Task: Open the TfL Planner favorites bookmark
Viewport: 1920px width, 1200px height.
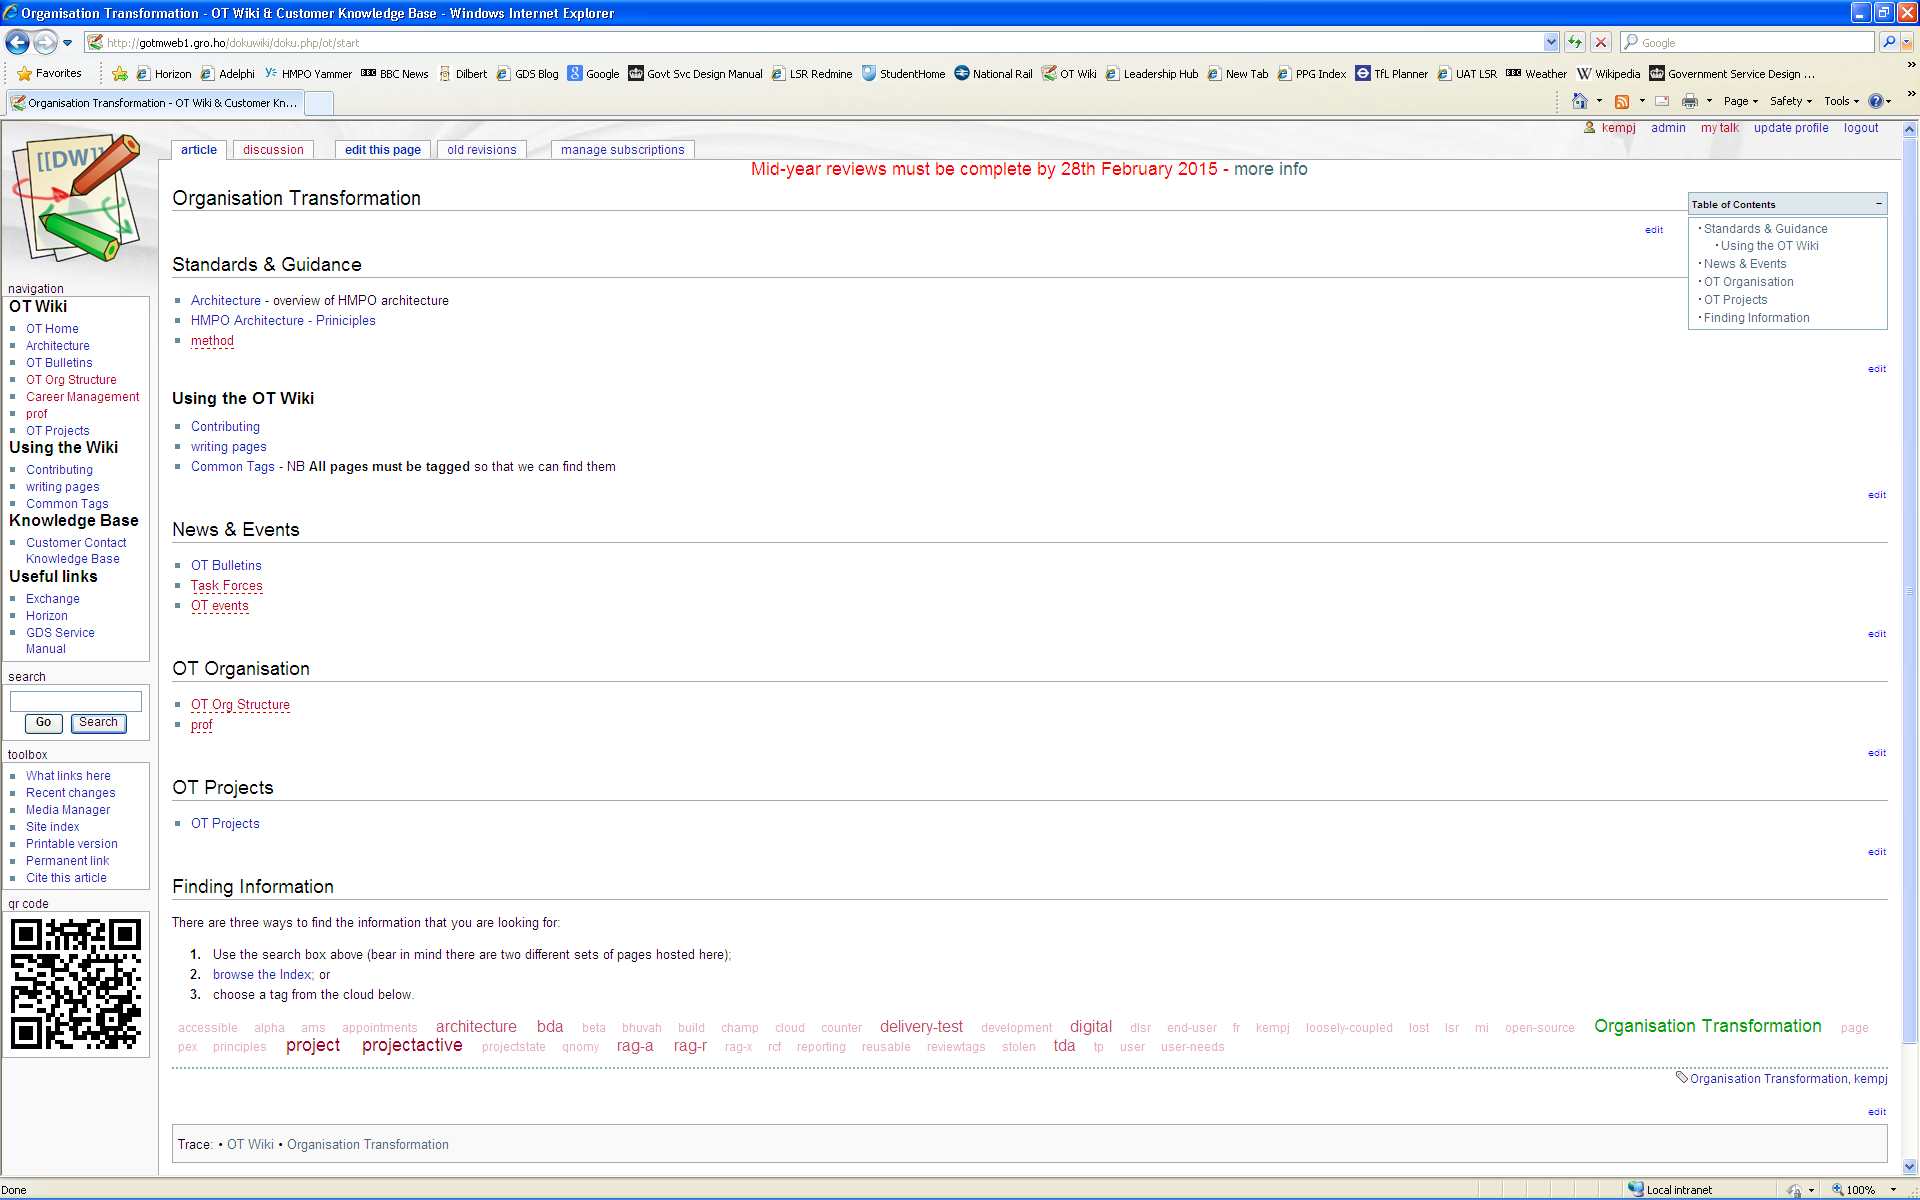Action: coord(1392,74)
